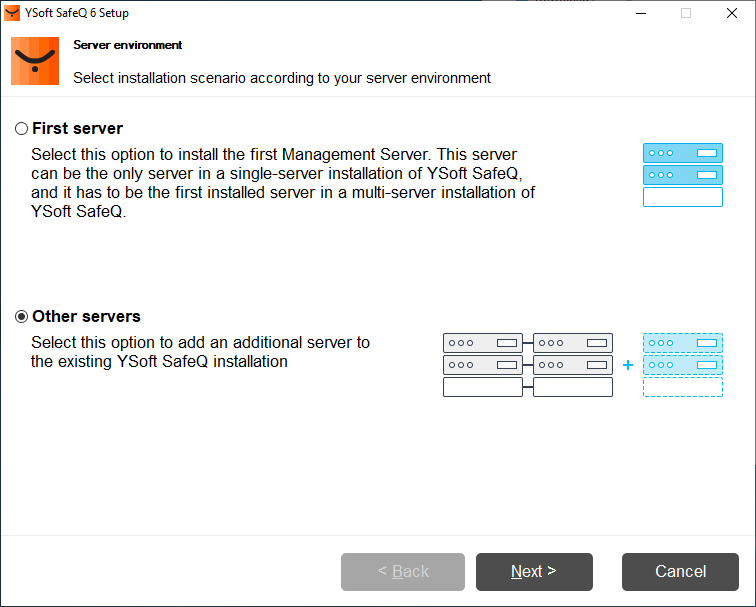Click the blue plus sign between server illustrations

628,365
